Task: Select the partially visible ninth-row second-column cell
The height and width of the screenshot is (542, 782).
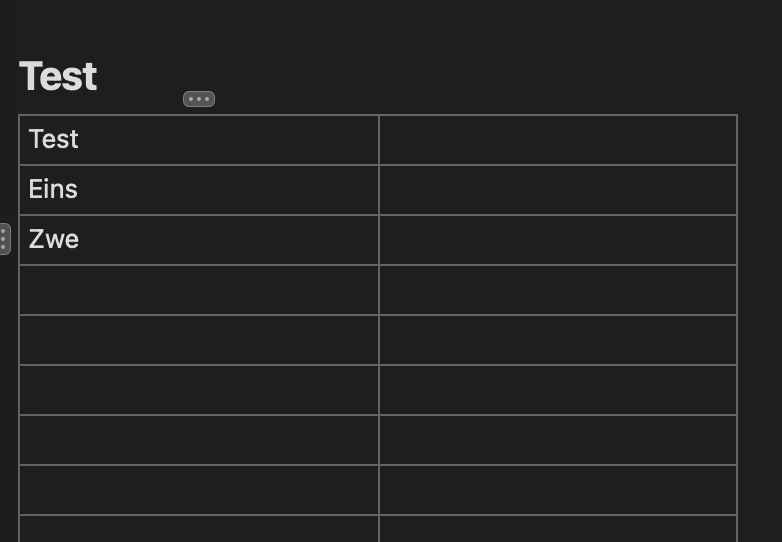Action: [558, 529]
